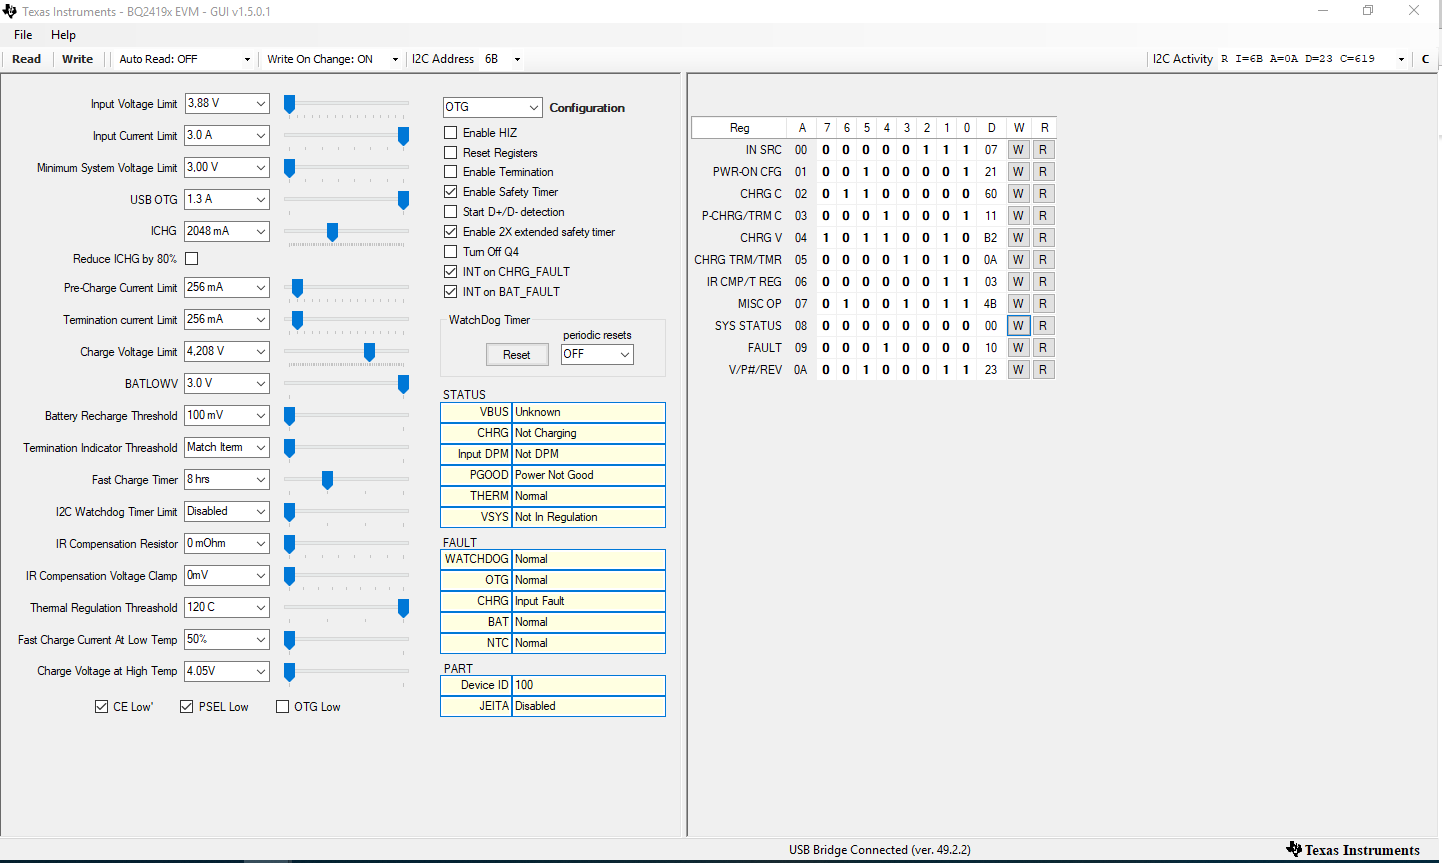Open the Fast Charge Timer dropdown
Viewport: 1442px width, 863px height.
click(227, 479)
